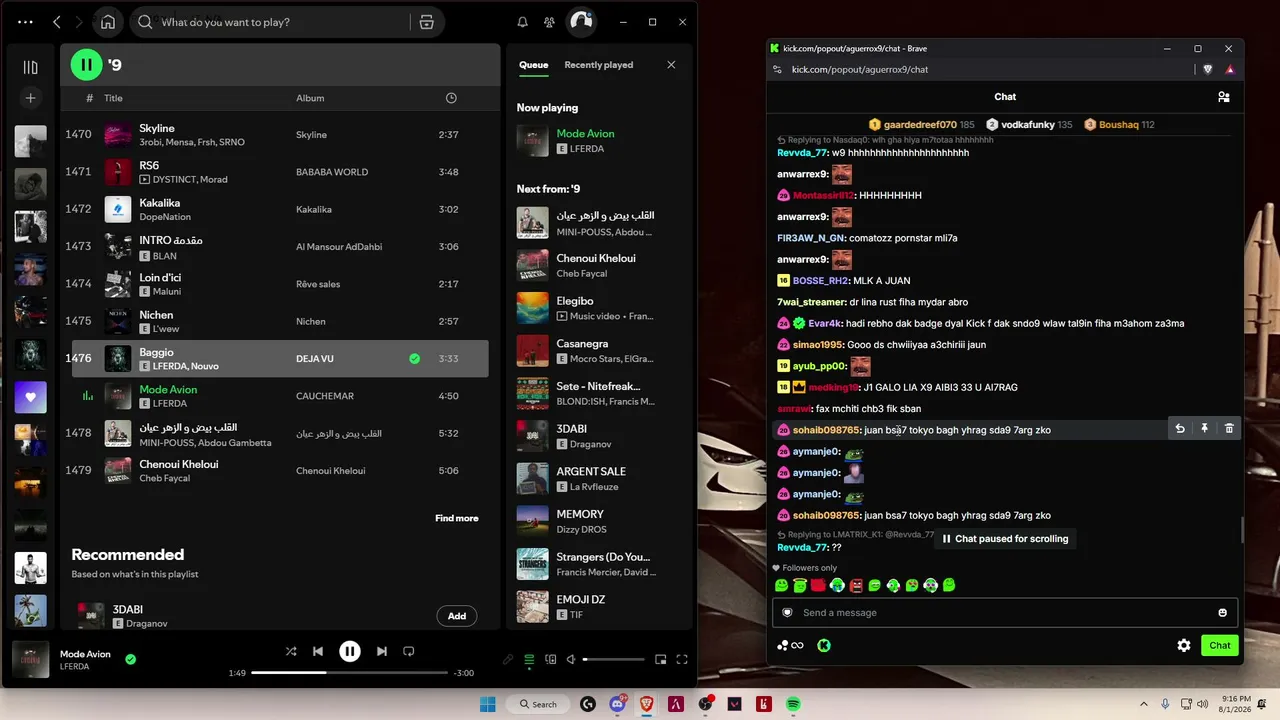Skip to next track
The height and width of the screenshot is (720, 1280).
382,651
